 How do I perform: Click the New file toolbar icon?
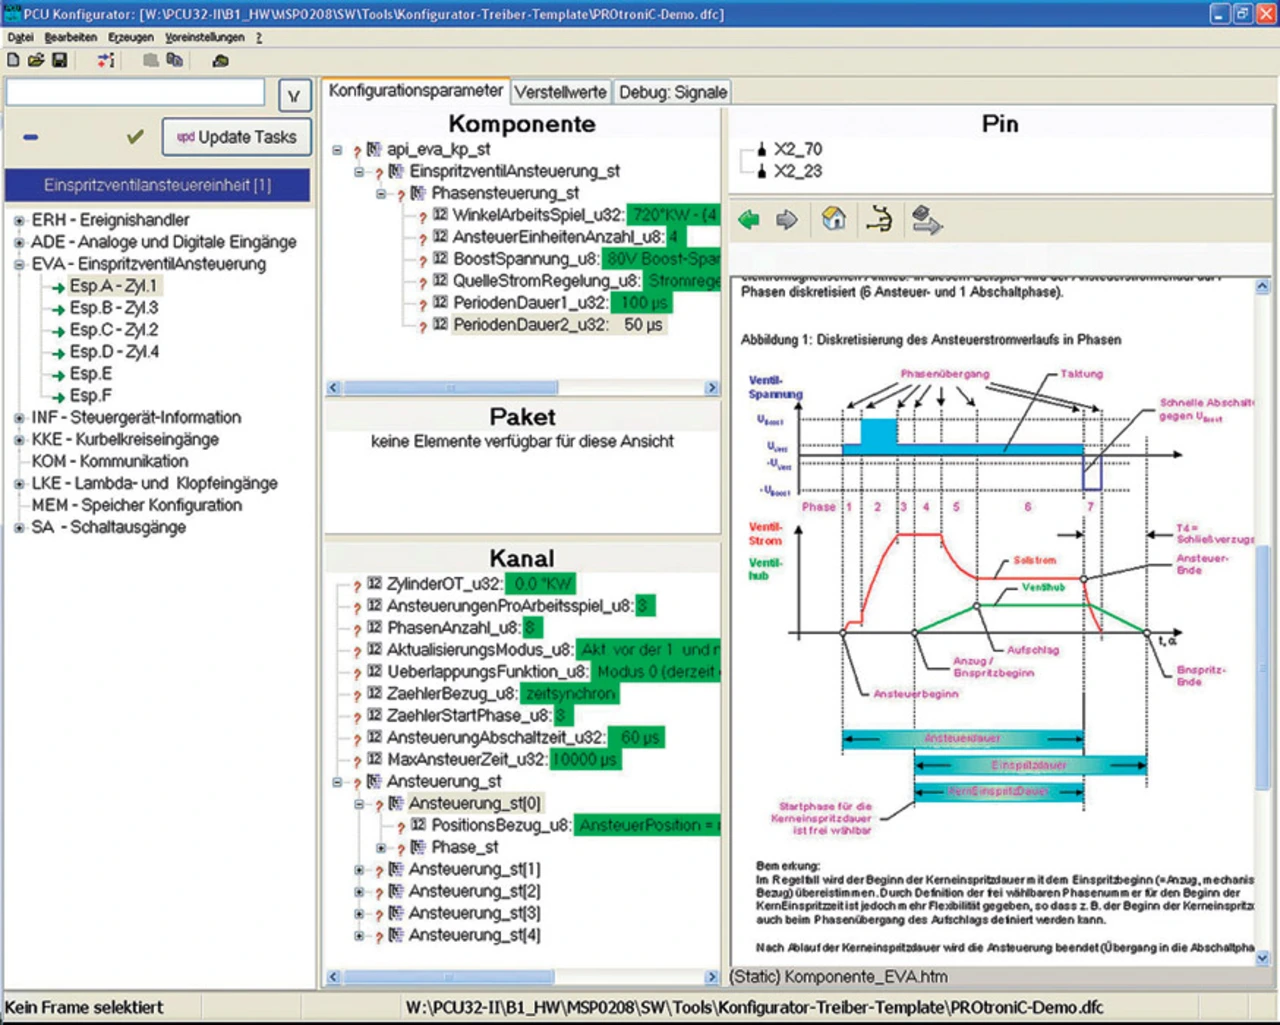point(13,60)
